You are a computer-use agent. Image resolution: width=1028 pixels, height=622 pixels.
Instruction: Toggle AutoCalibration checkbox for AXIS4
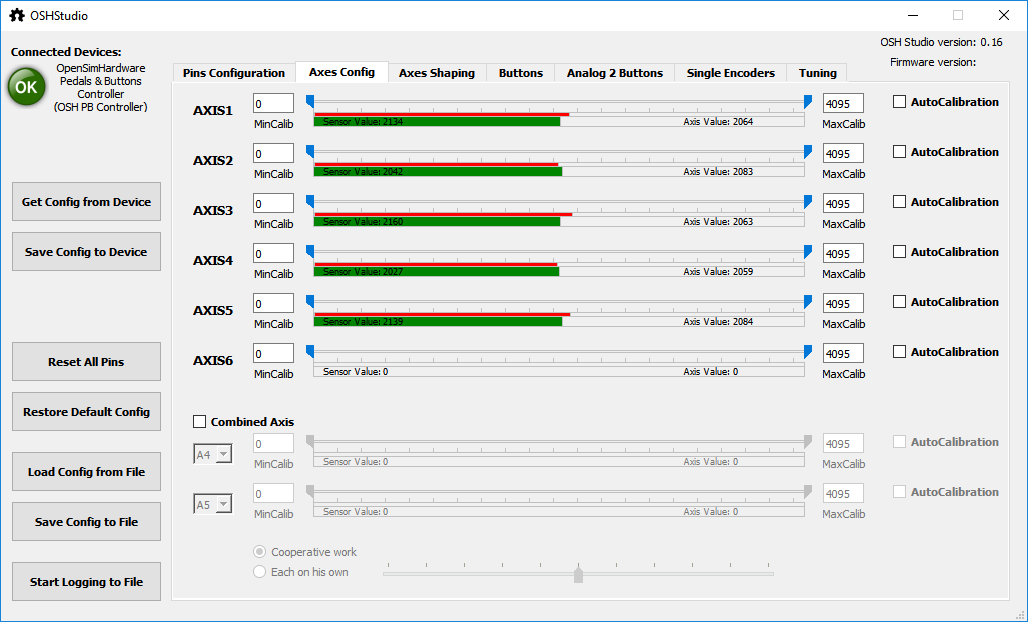900,252
